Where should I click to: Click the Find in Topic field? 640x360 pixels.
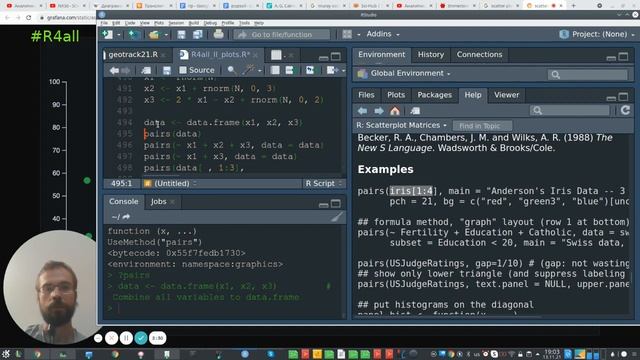pos(482,126)
